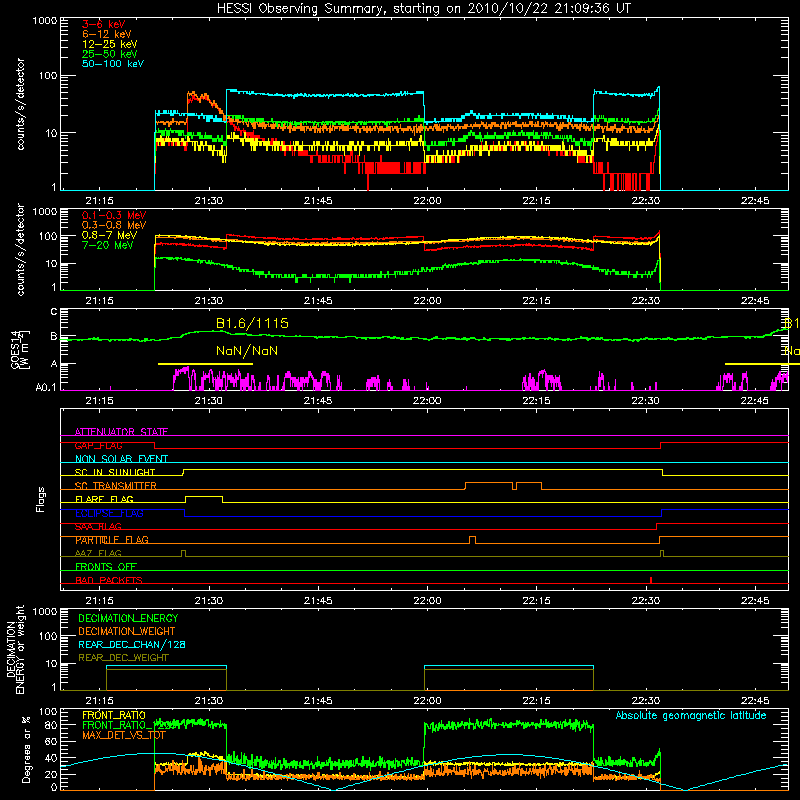The image size is (800, 800).
Task: Click the GOES14 W m-2 axis label
Action: coord(20,349)
